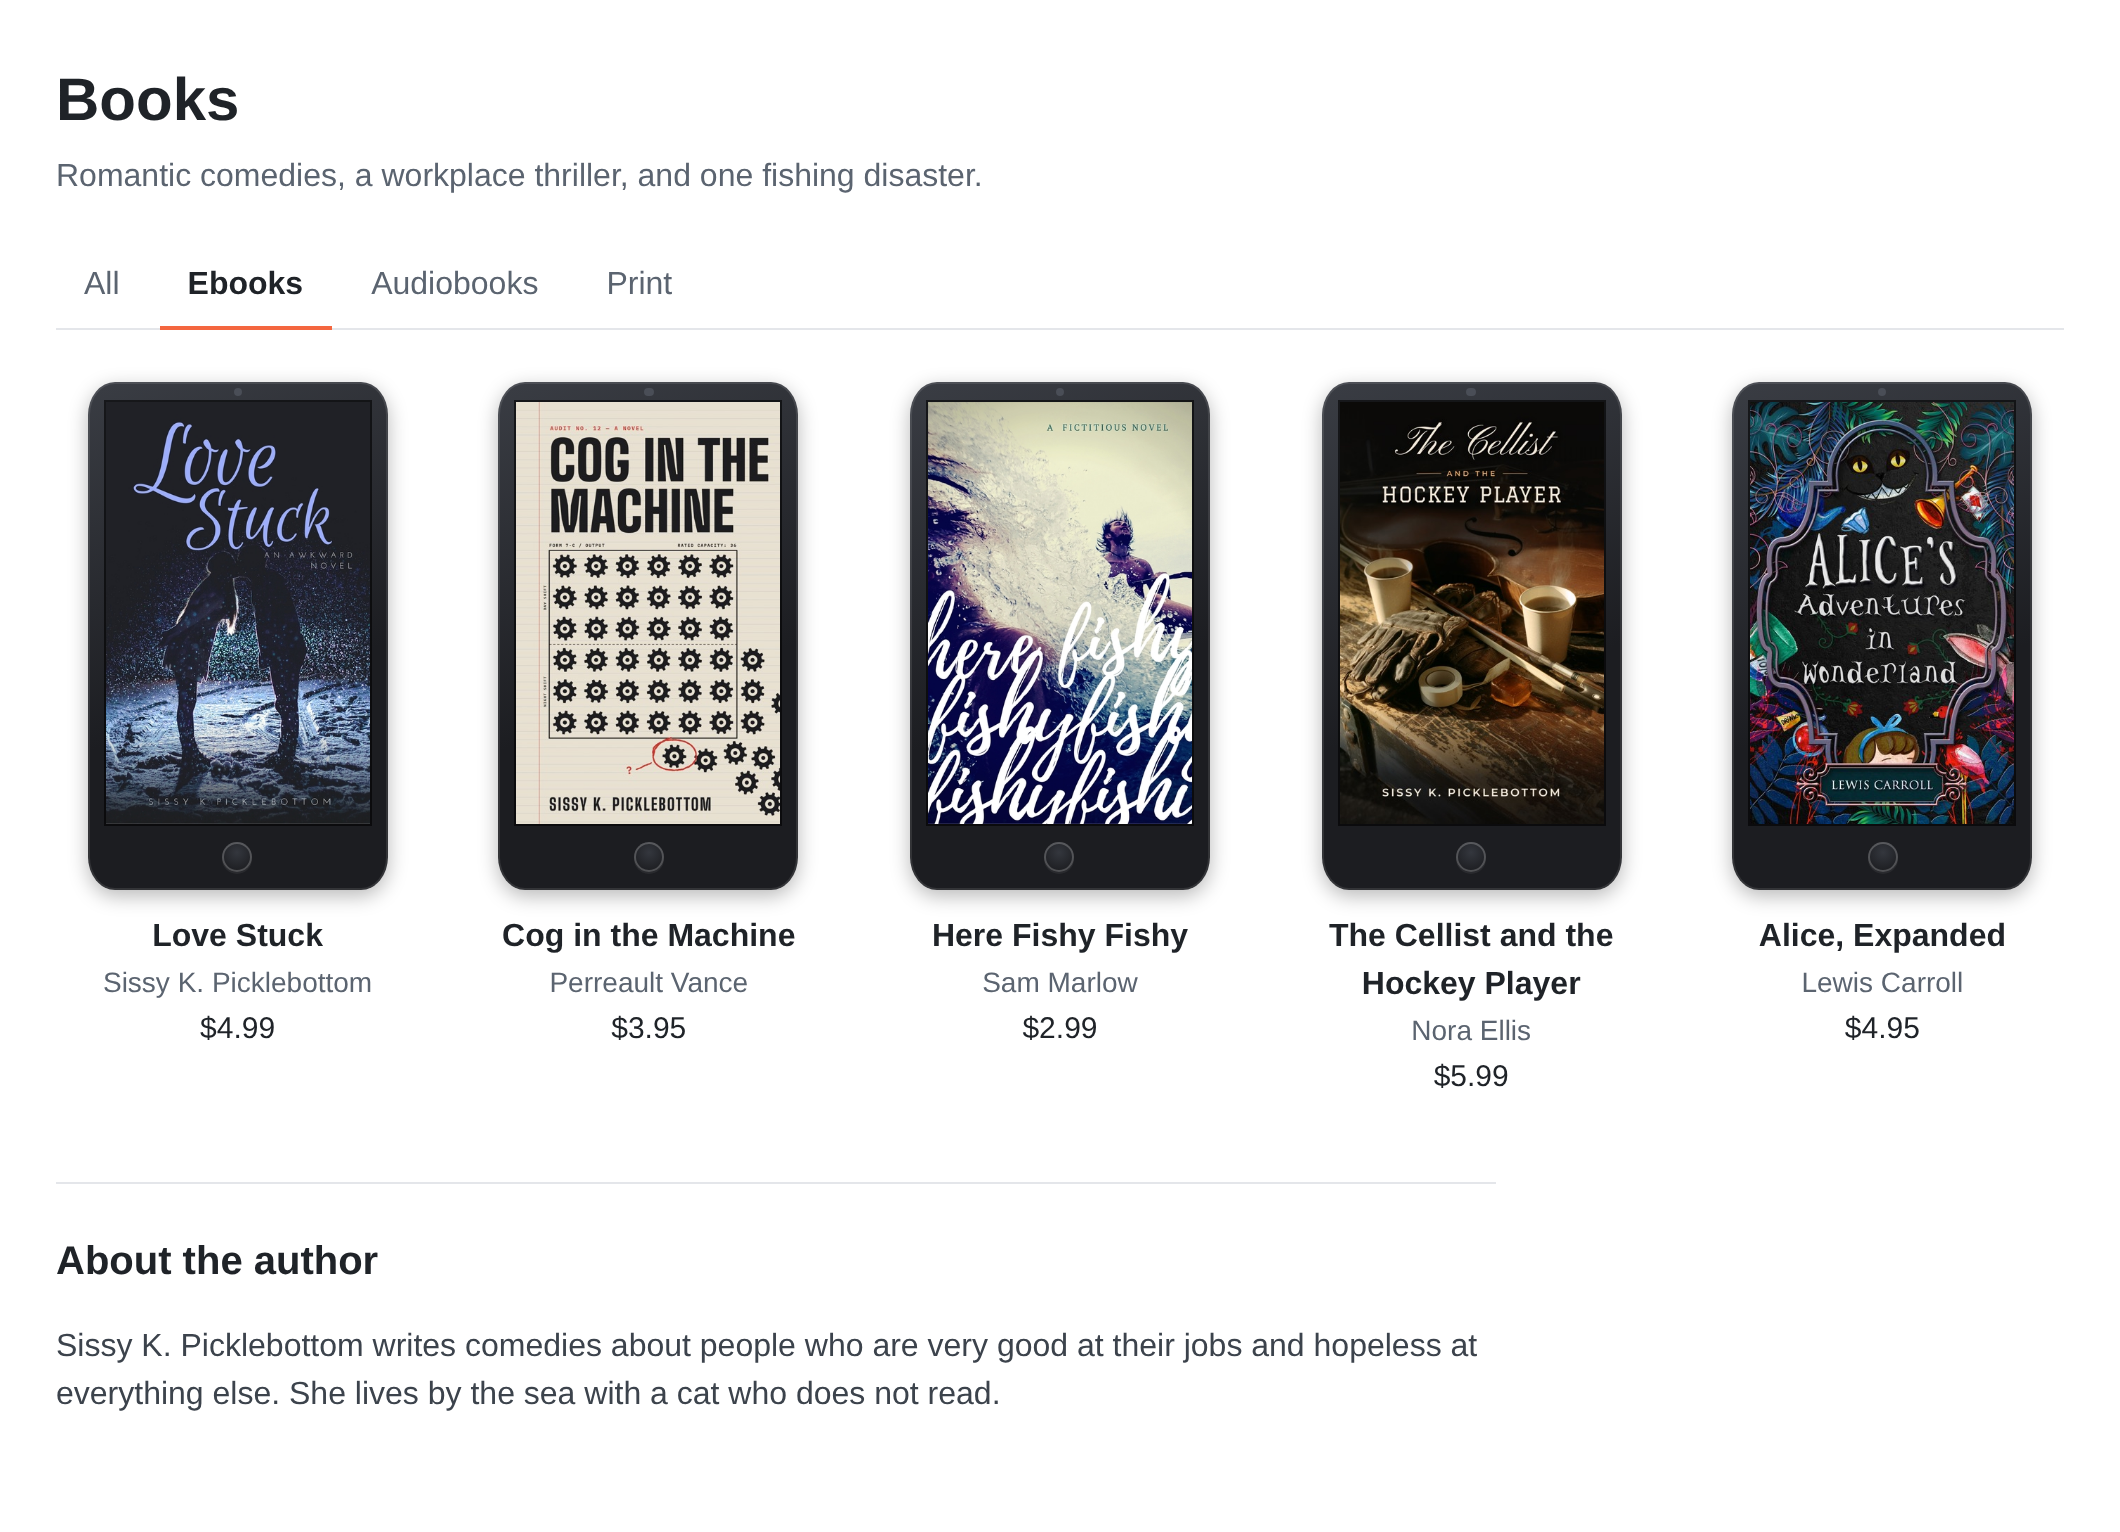Tap the home button on Cellist tablet
This screenshot has height=1532, width=2120.
point(1471,857)
